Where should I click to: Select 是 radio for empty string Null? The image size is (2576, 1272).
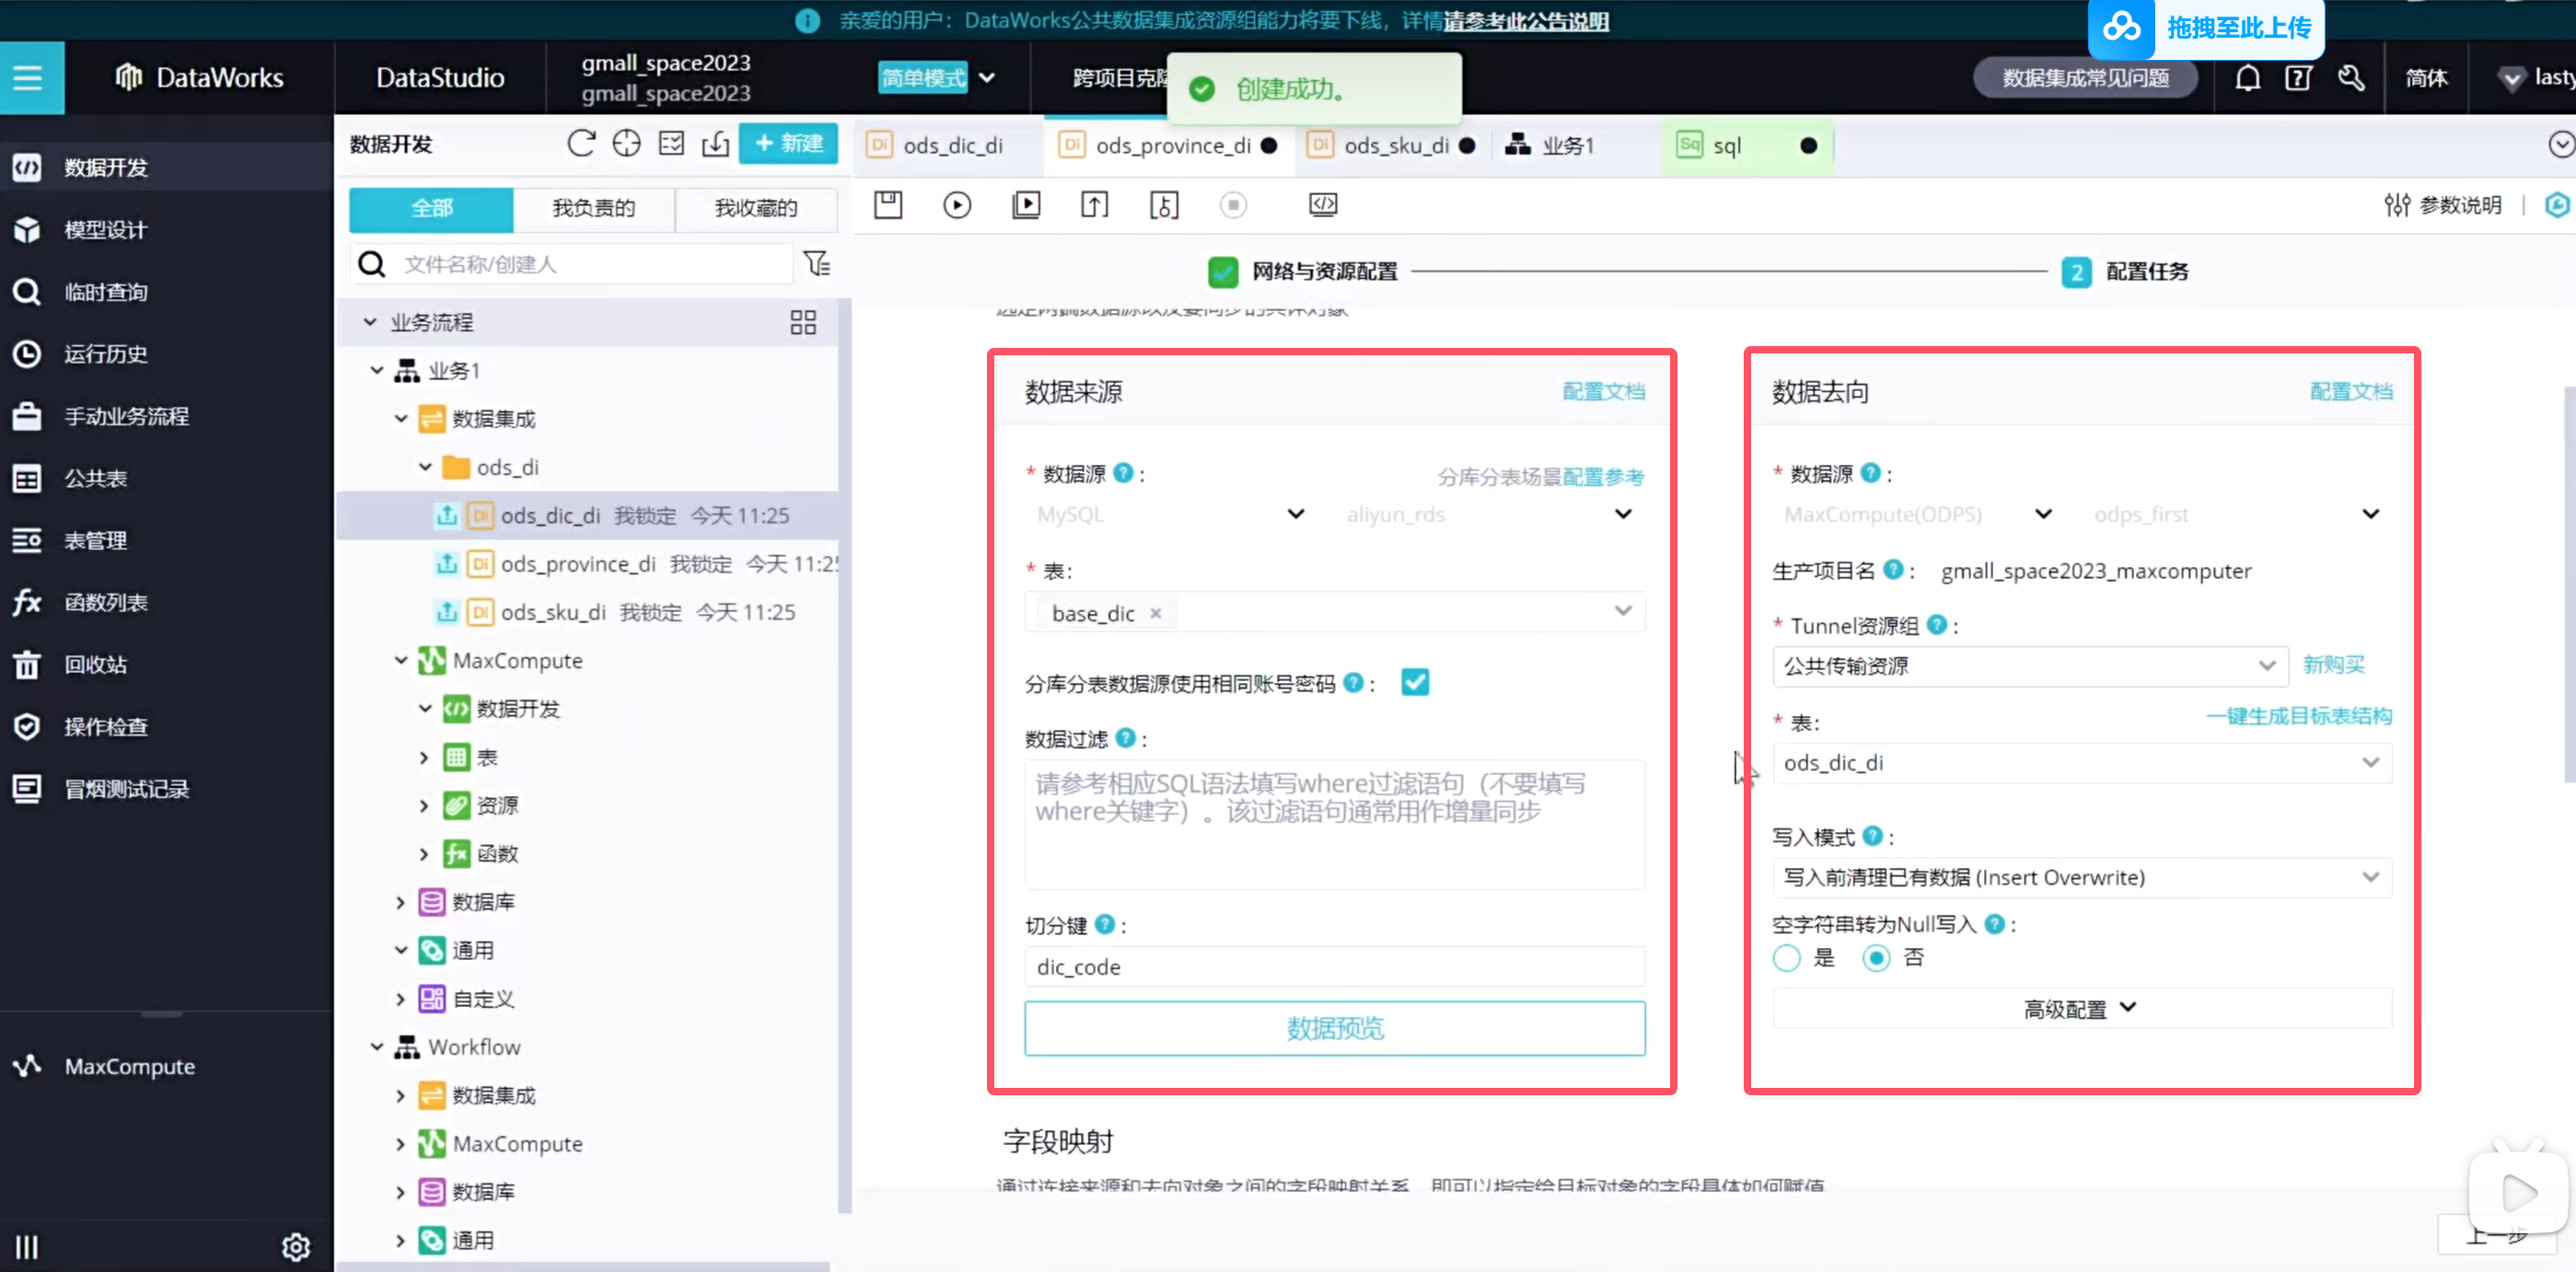coord(1786,958)
